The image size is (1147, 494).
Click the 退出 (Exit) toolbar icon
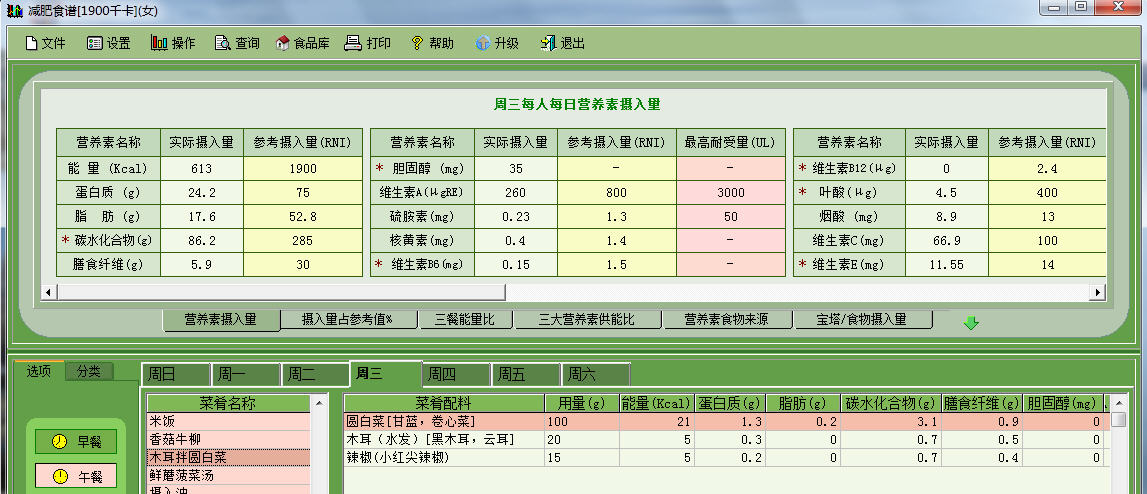pos(548,43)
